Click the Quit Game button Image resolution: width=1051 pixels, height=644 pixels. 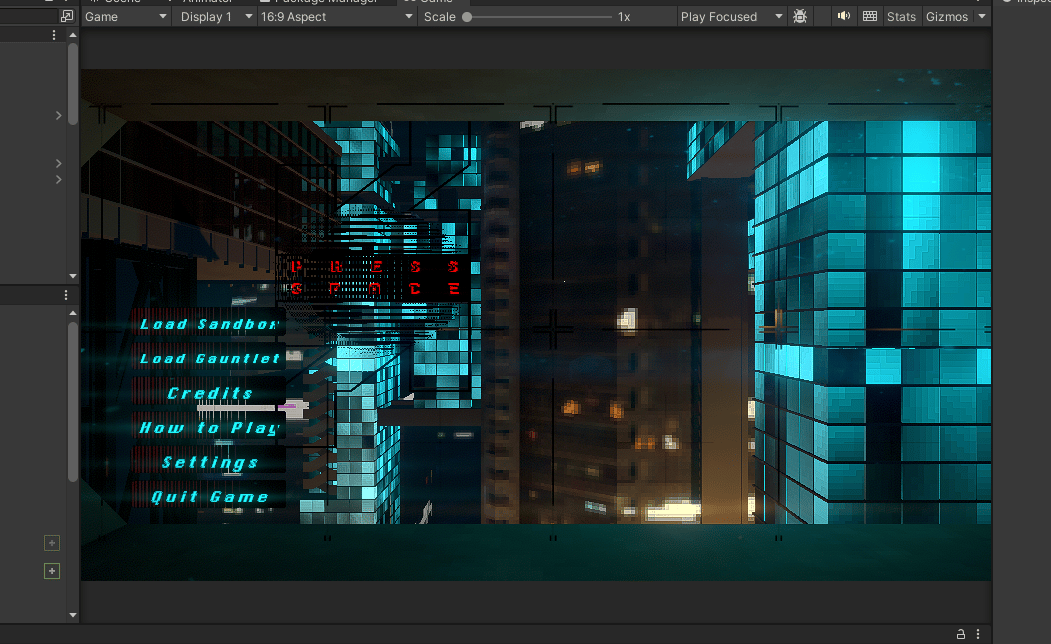pyautogui.click(x=208, y=497)
